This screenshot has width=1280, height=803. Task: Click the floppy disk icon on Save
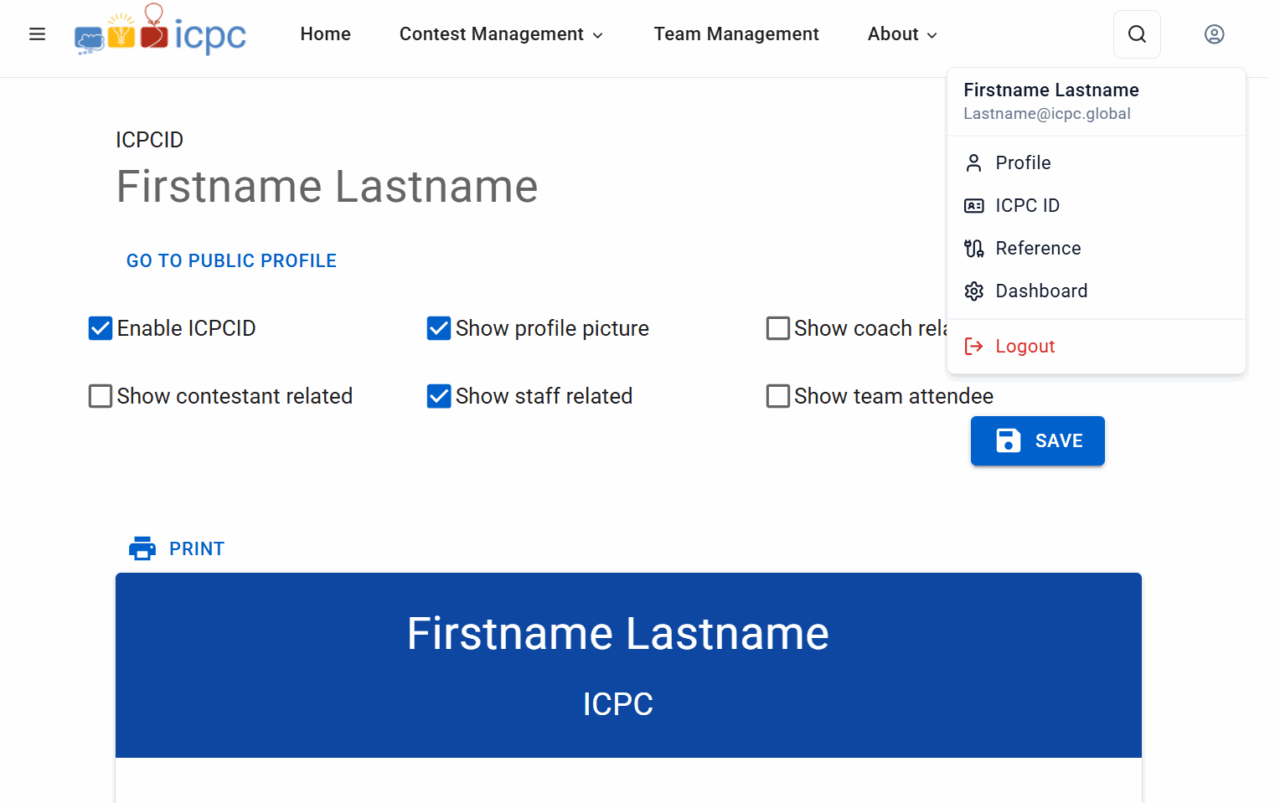tap(1008, 441)
